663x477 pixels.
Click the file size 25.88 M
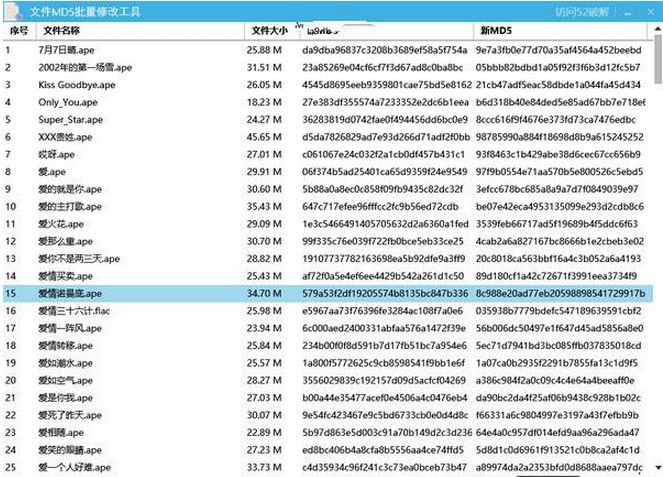click(x=264, y=50)
